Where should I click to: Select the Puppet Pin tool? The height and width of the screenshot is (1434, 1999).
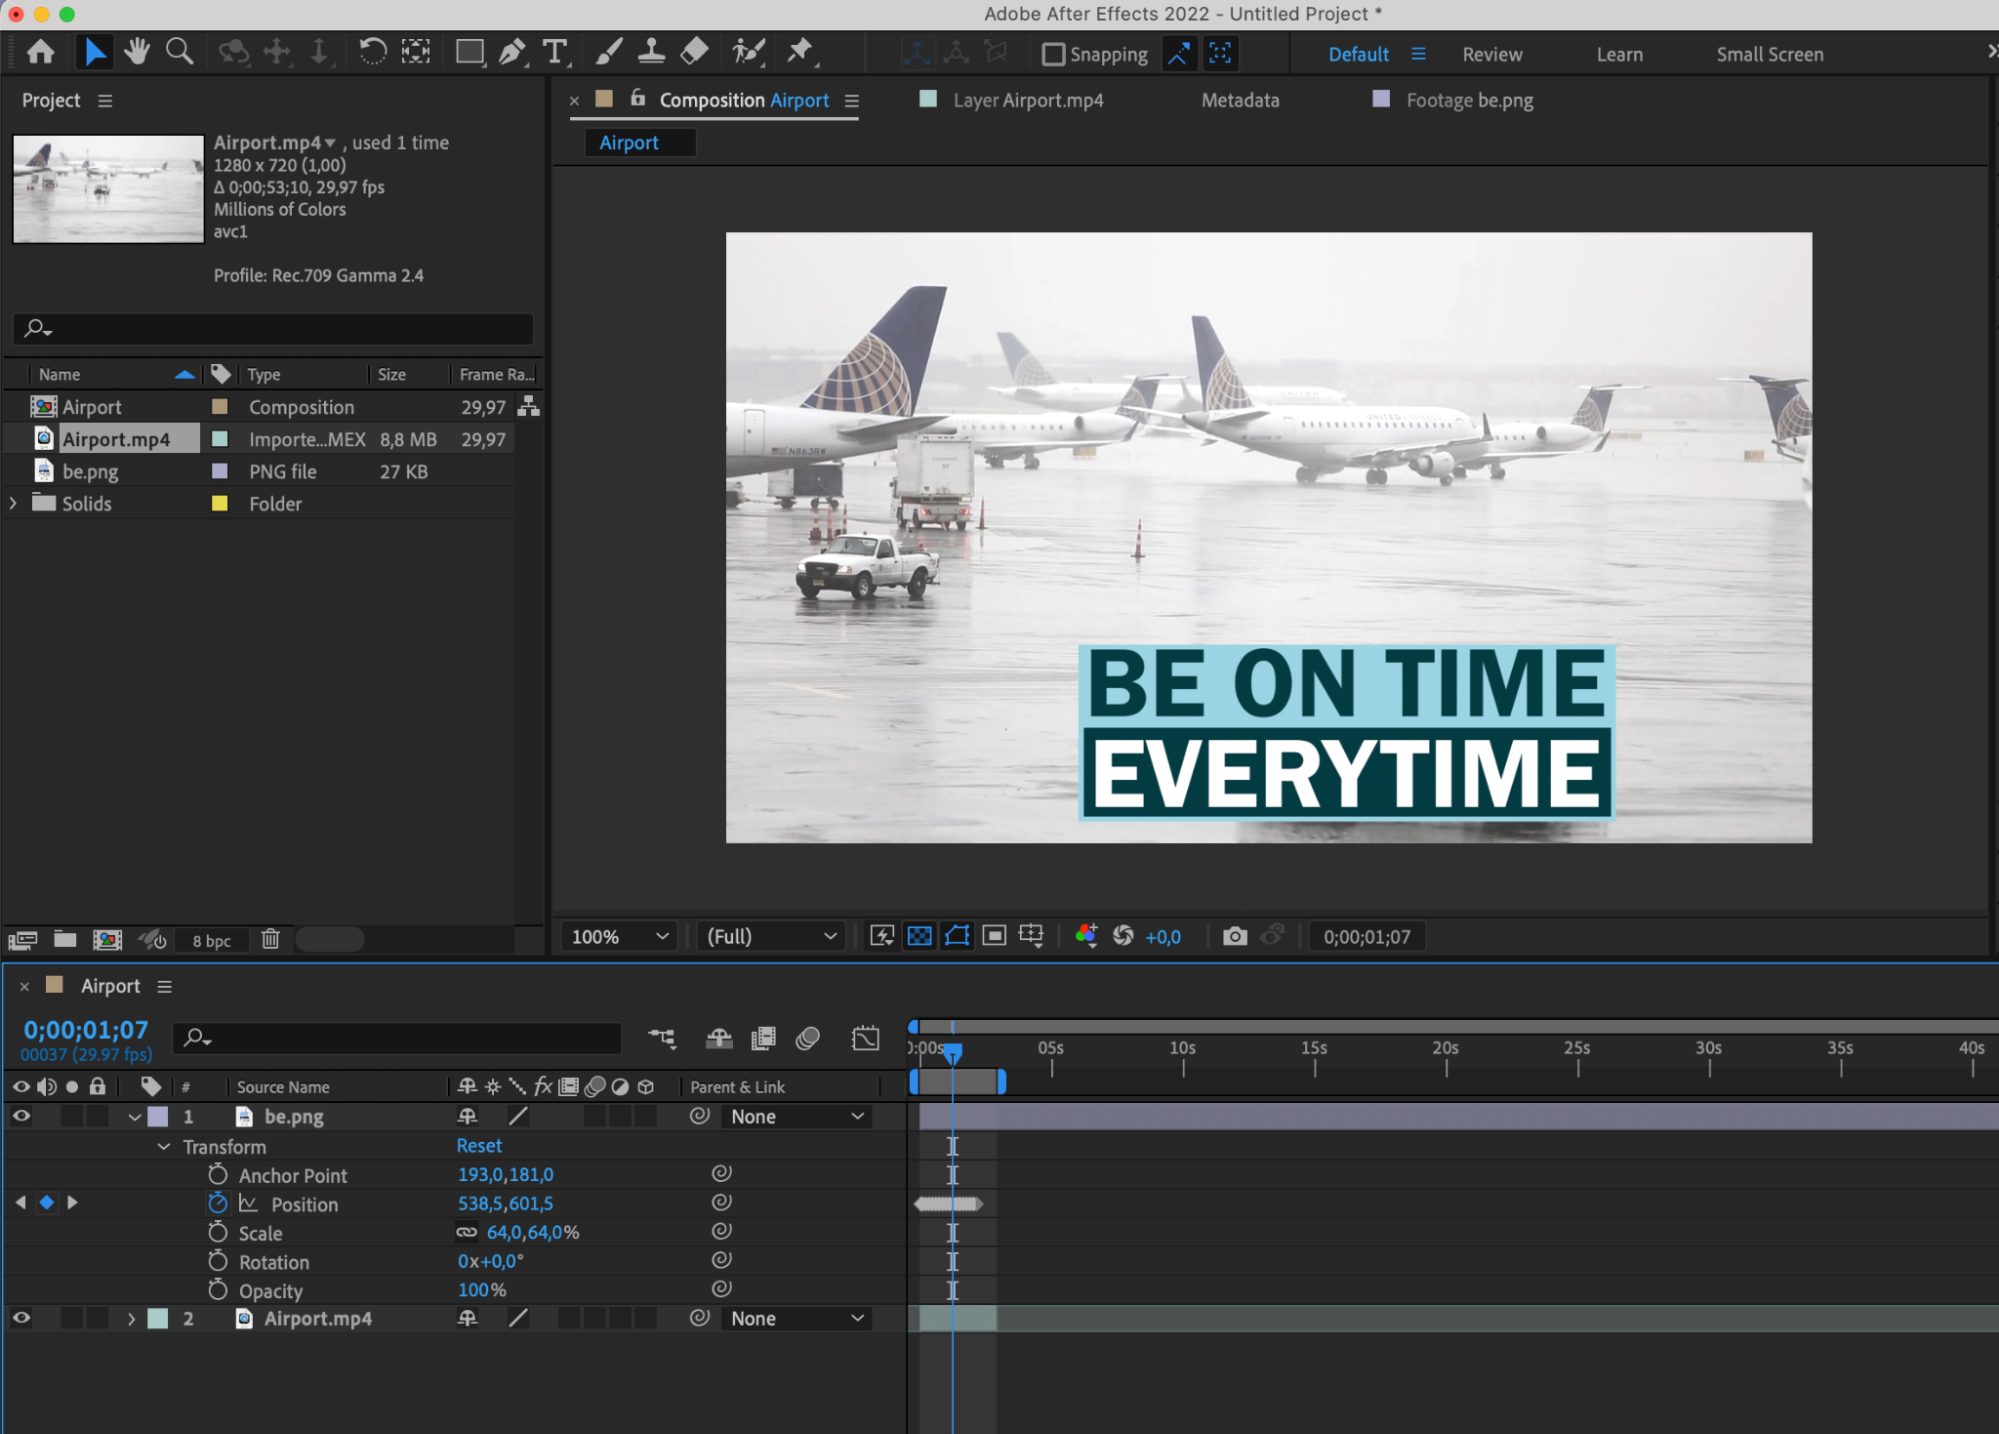tap(799, 52)
